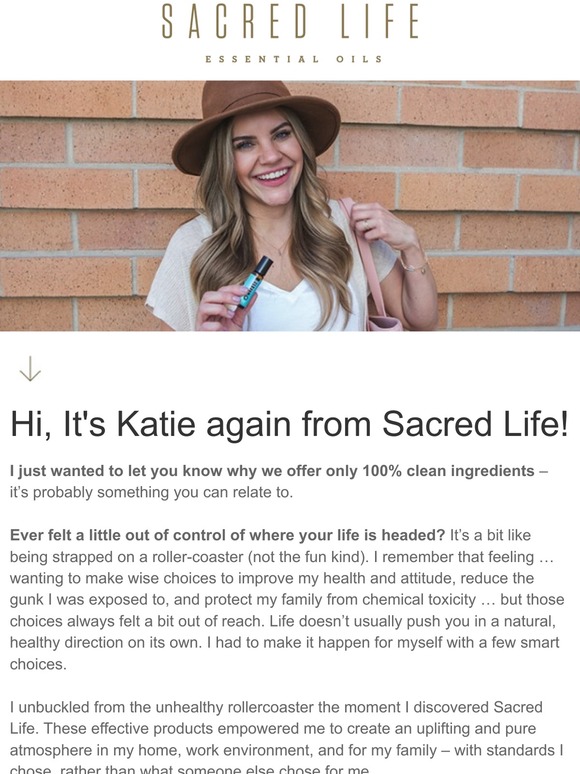Click the bold "Ever felt a little out of control" question

pyautogui.click(x=228, y=536)
